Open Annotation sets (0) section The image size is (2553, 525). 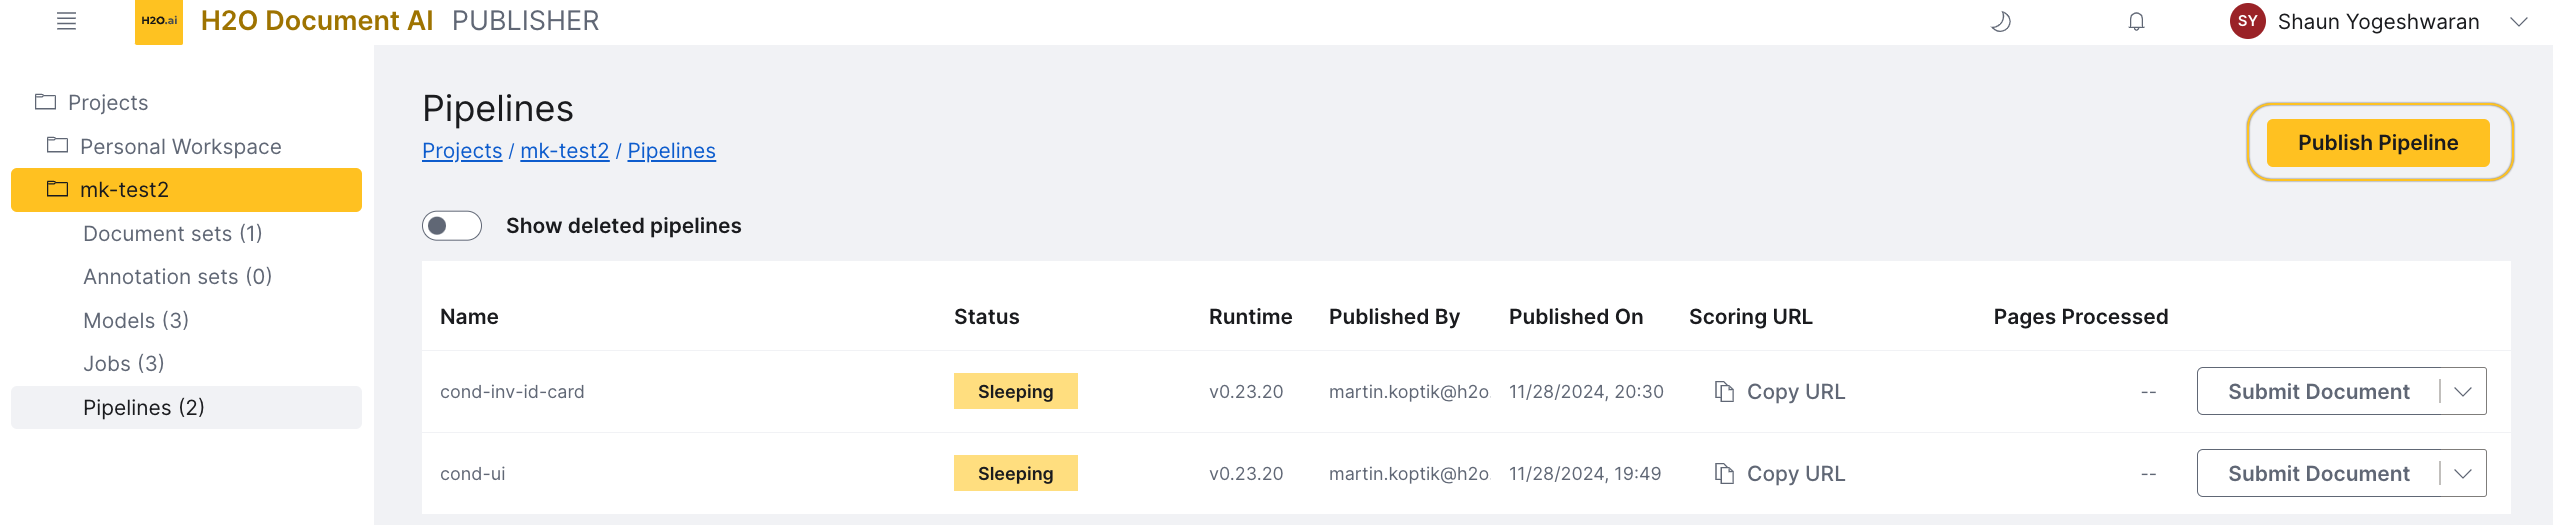click(x=178, y=276)
